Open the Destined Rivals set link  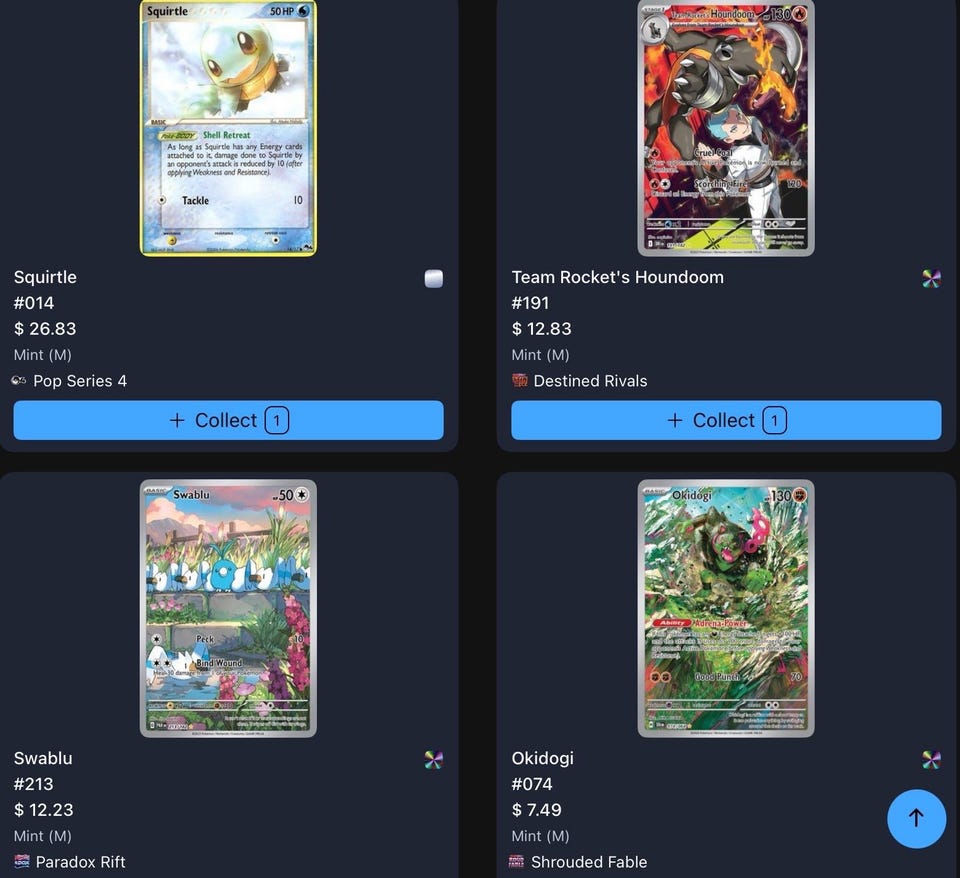[590, 381]
